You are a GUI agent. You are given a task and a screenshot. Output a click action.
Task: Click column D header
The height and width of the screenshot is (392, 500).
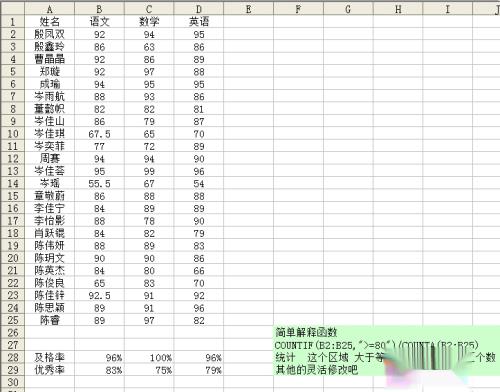click(x=199, y=9)
